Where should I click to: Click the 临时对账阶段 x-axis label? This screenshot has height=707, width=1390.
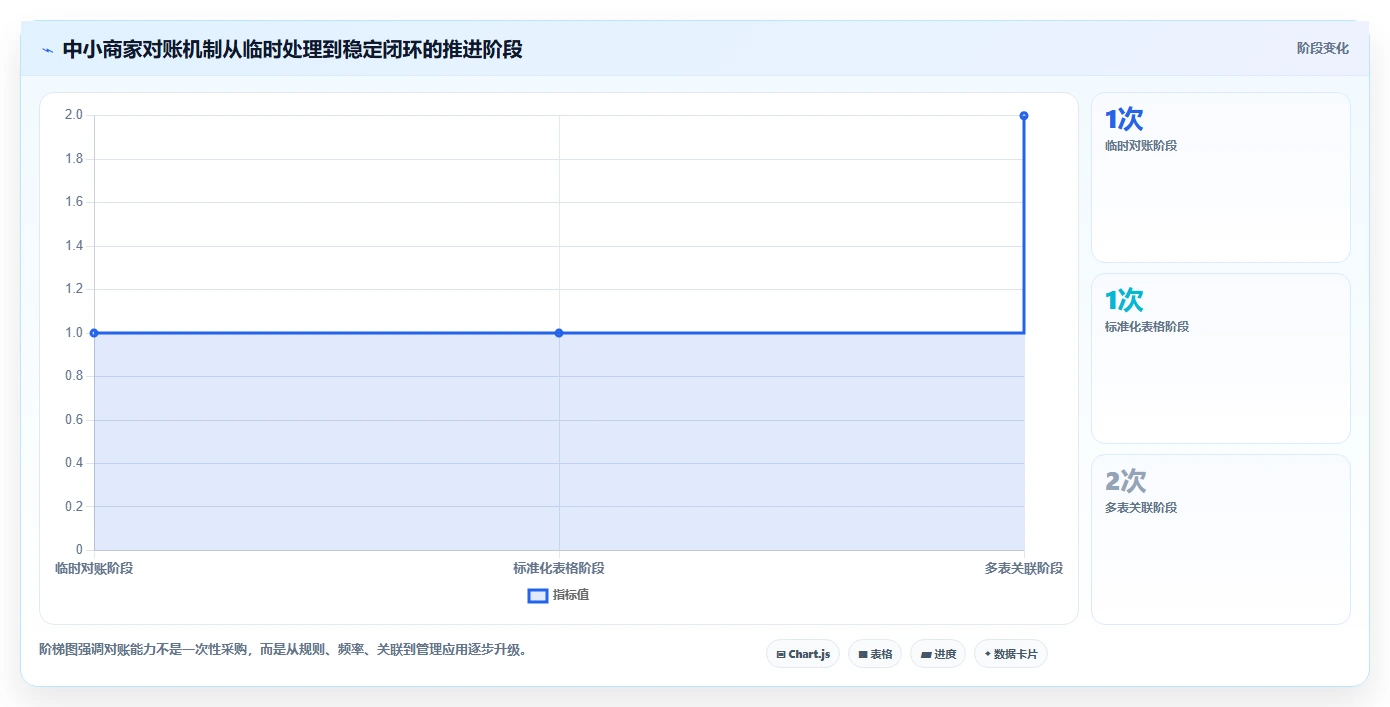pyautogui.click(x=94, y=568)
